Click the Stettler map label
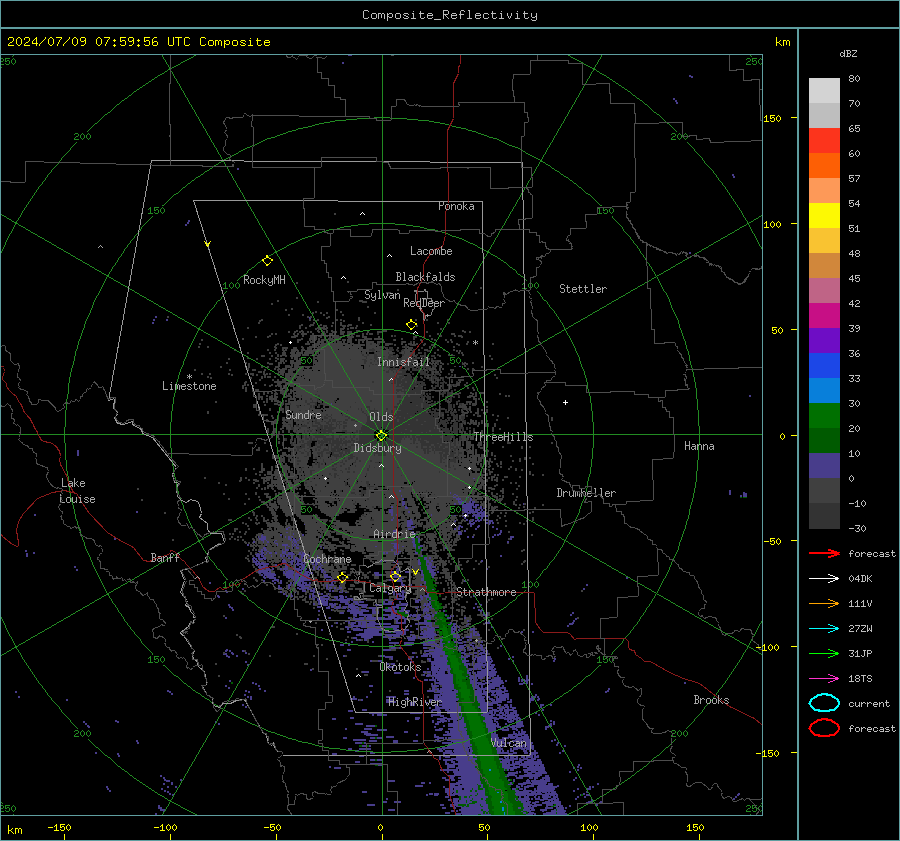The height and width of the screenshot is (841, 900). (583, 289)
